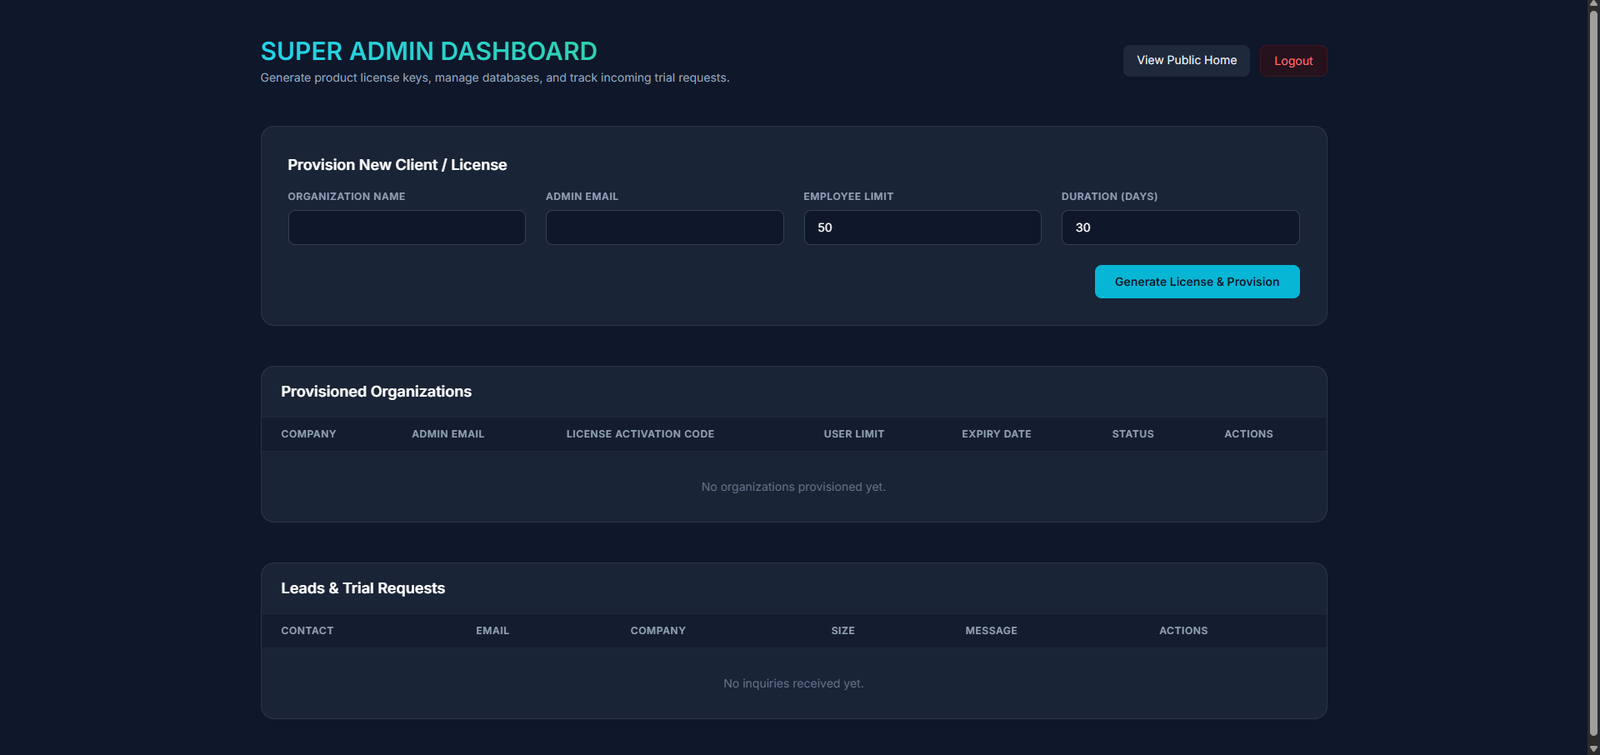The height and width of the screenshot is (755, 1600).
Task: Select the Employee Limit field showing 50
Action: tap(922, 228)
